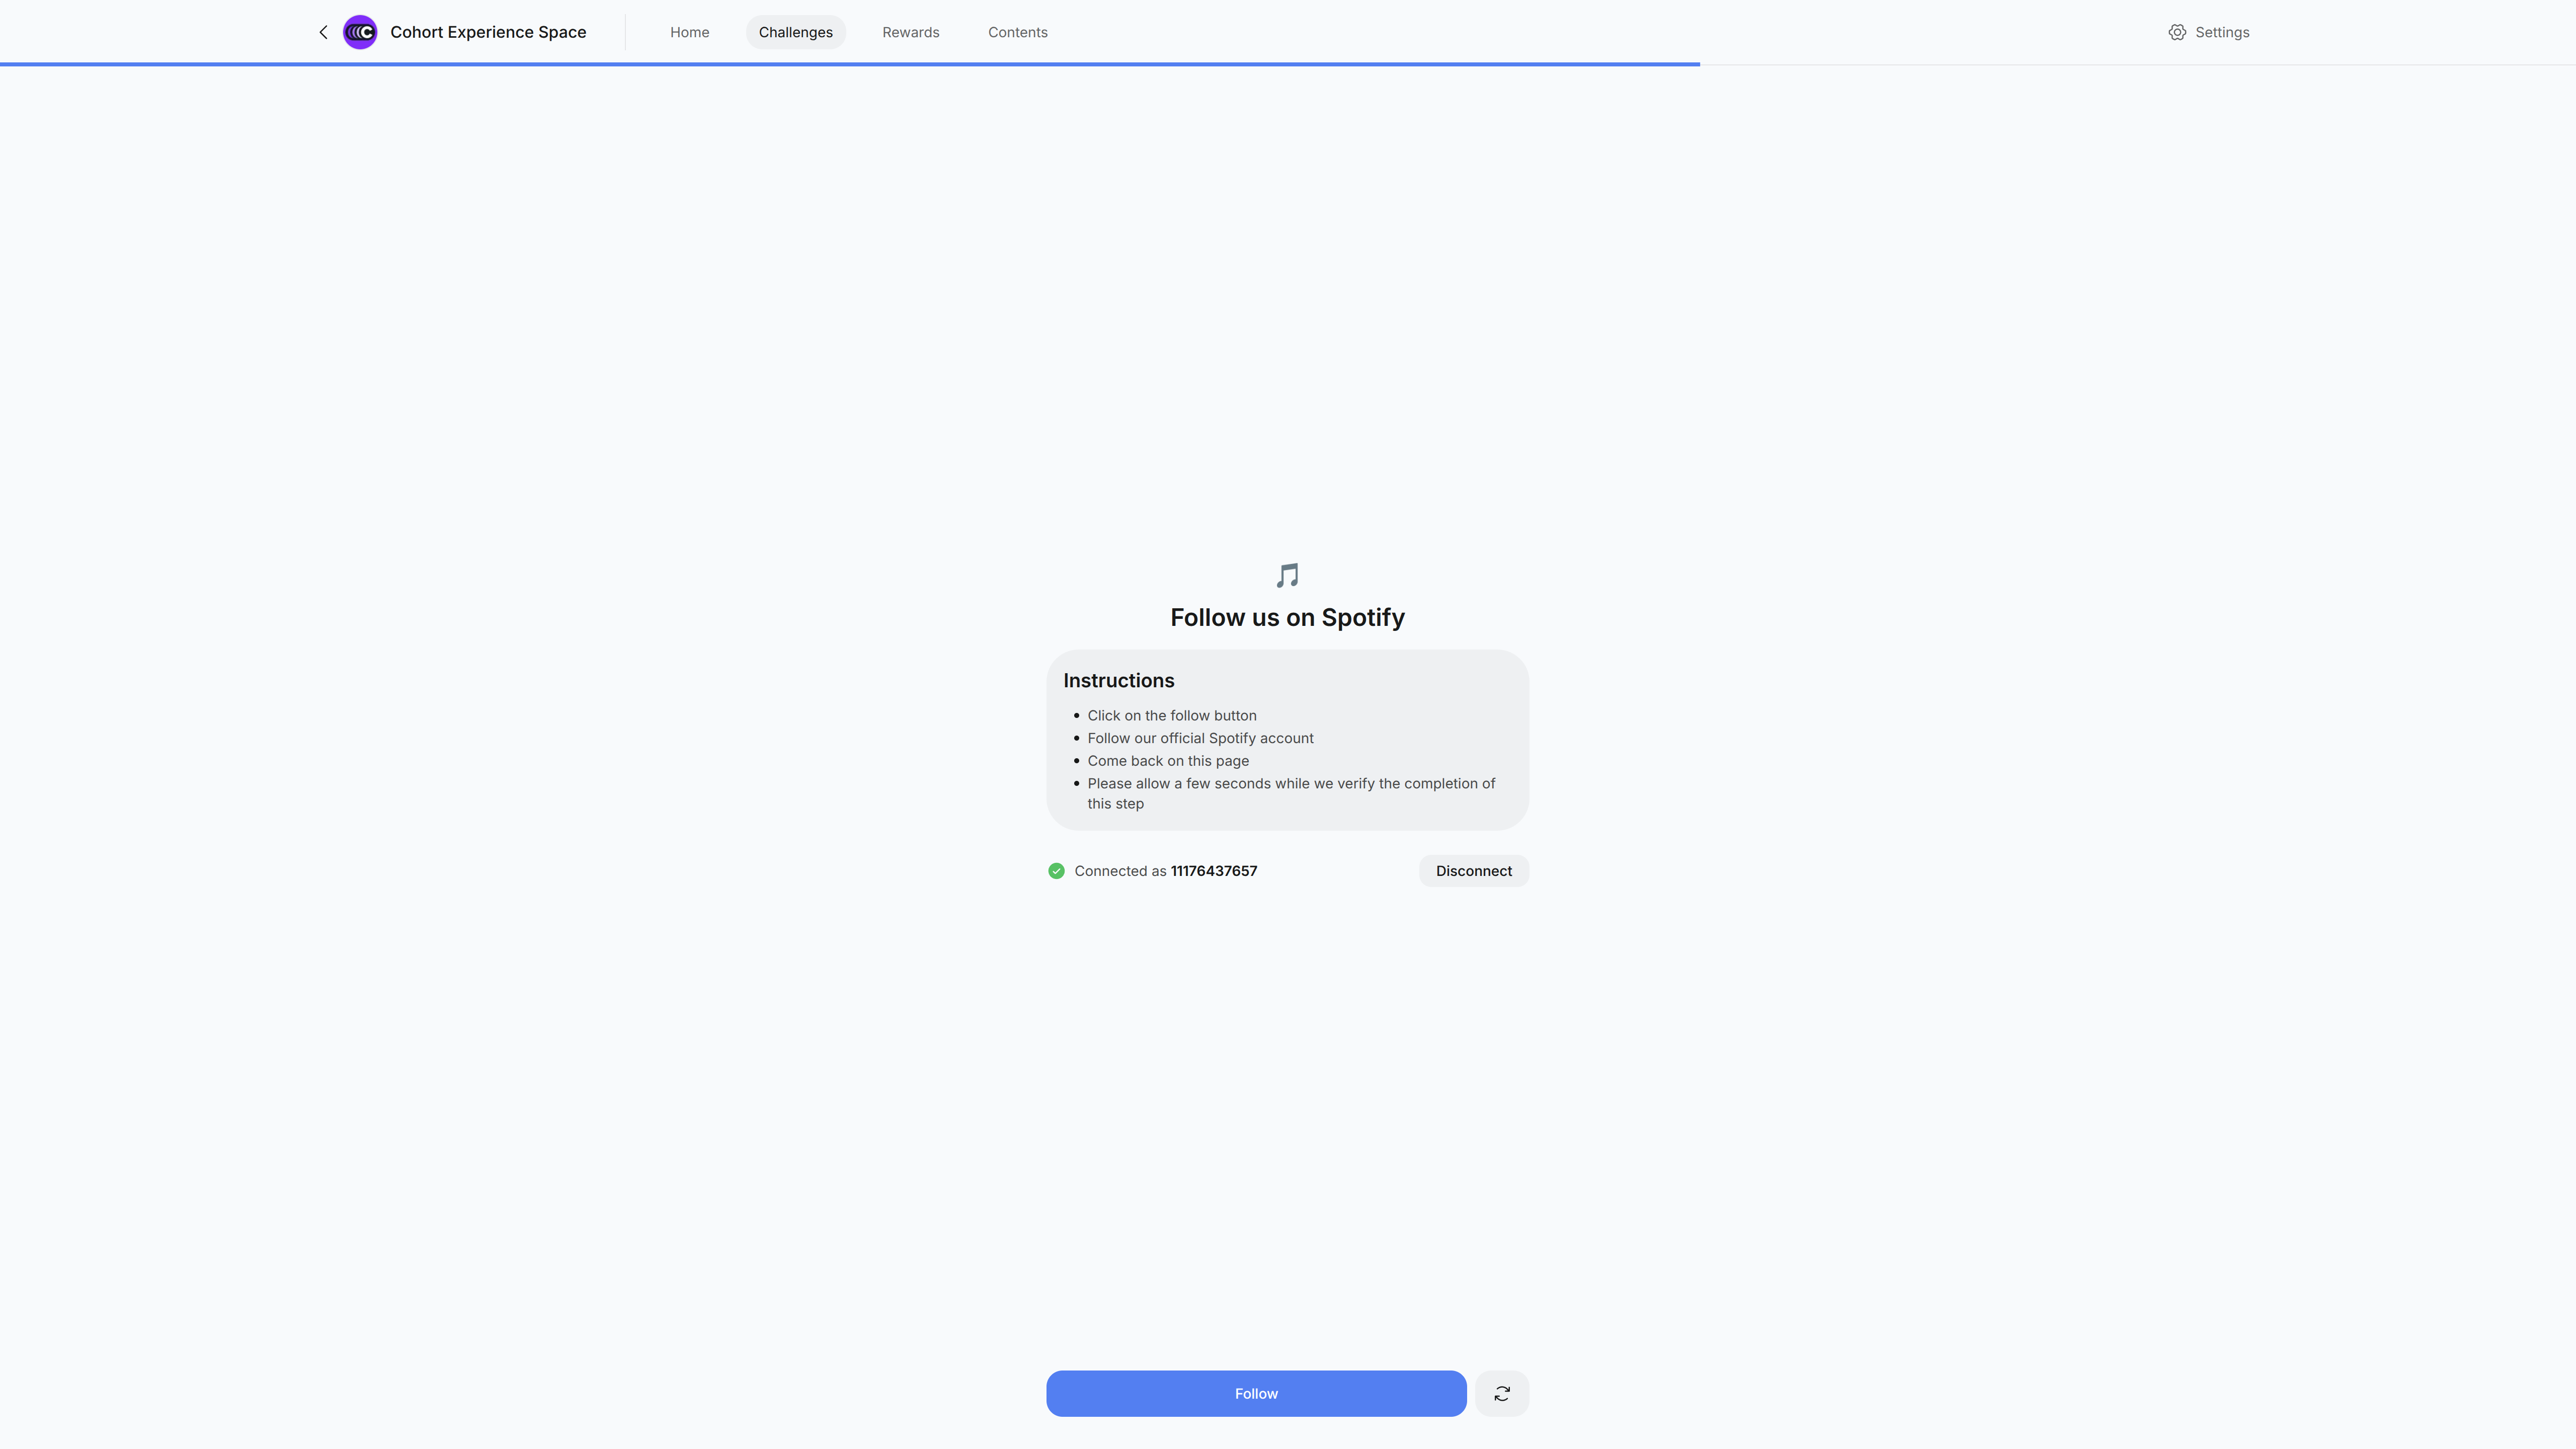This screenshot has height=1449, width=2576.
Task: Click the Cohort Experience Space title
Action: 488,32
